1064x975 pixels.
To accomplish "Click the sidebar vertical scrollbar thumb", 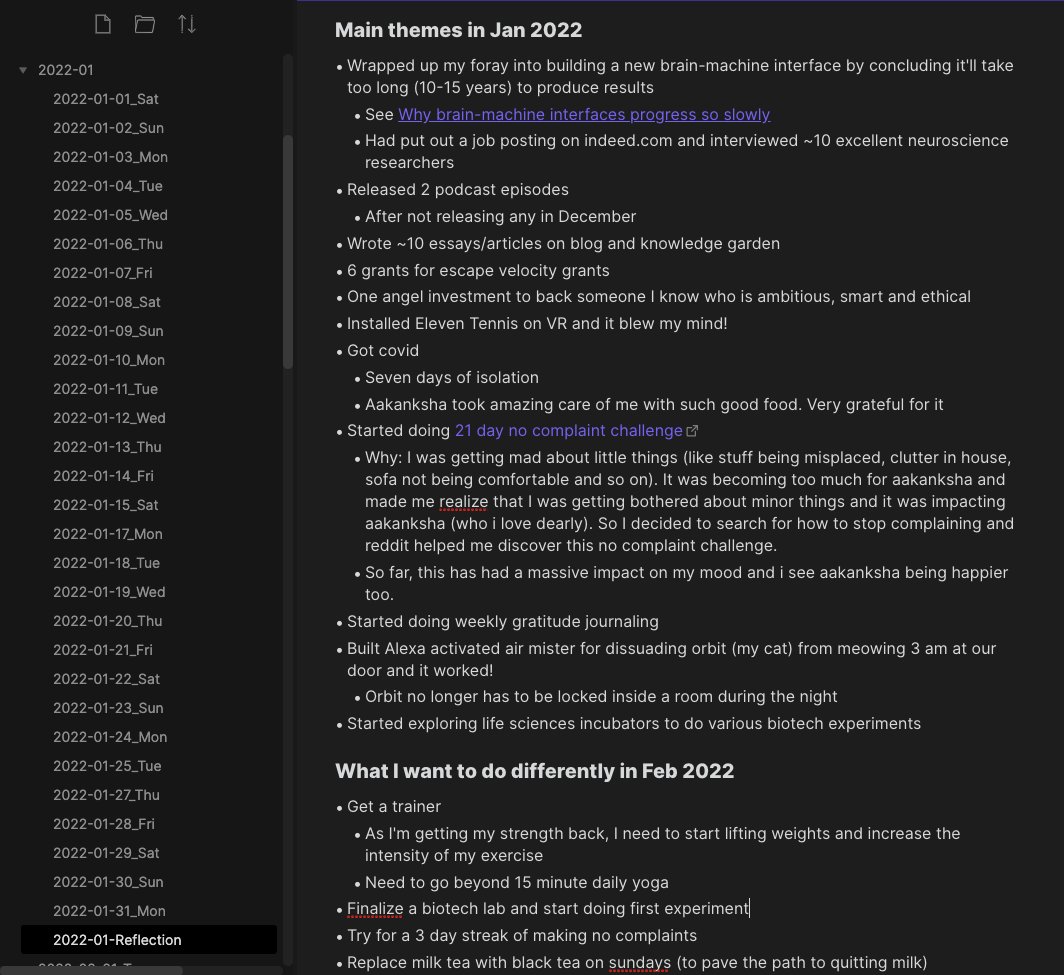I will point(288,251).
